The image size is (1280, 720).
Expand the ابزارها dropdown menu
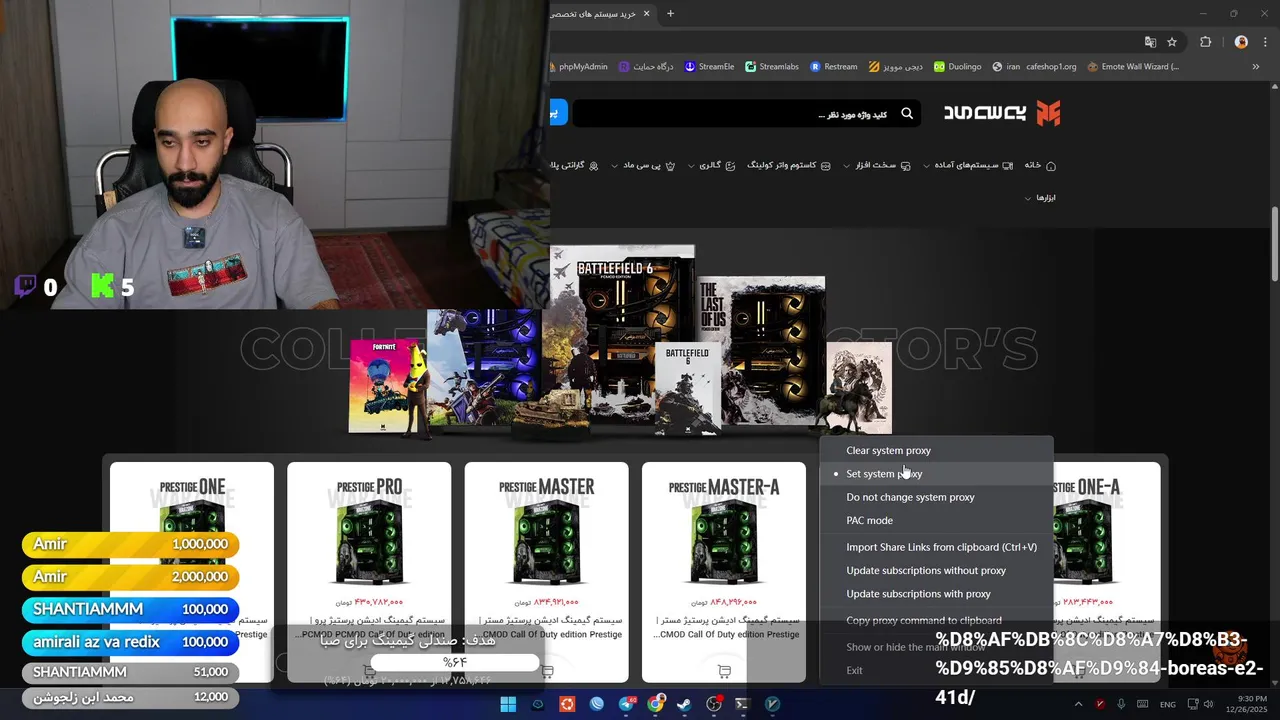pyautogui.click(x=1040, y=198)
